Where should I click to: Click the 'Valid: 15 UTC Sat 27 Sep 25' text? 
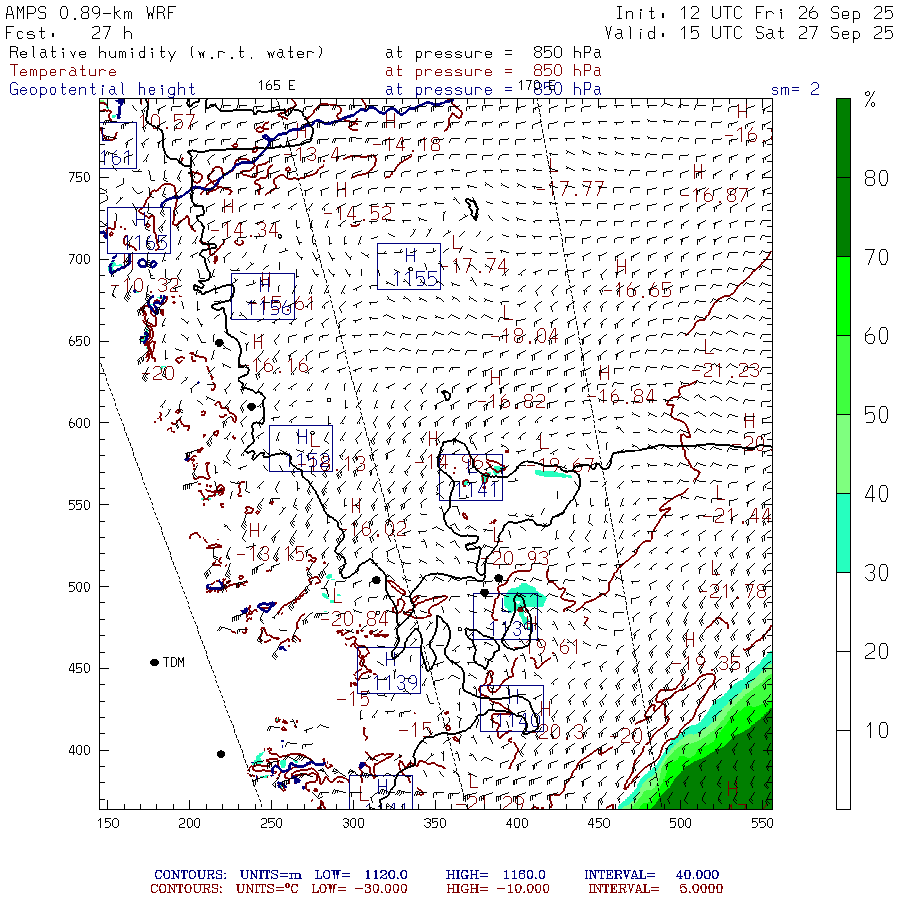(749, 33)
